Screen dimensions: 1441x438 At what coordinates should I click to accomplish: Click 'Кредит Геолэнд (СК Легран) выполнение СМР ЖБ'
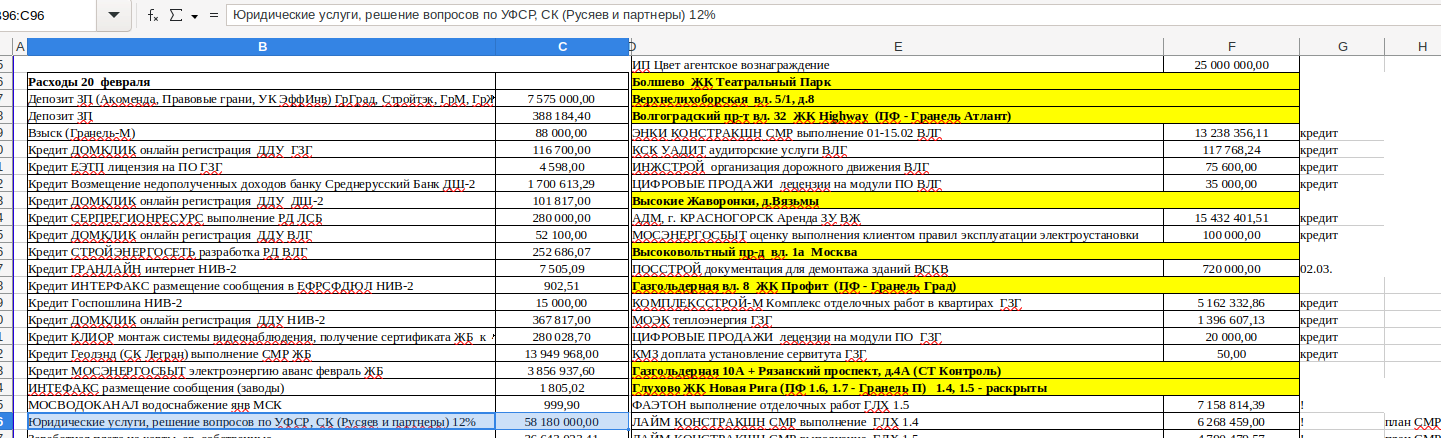[x=261, y=354]
